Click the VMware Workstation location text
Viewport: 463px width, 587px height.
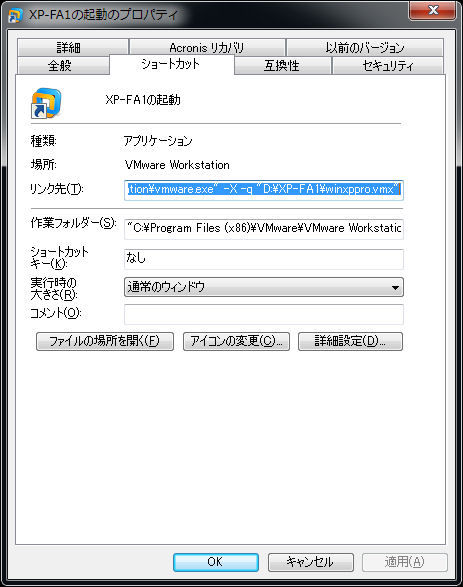click(x=177, y=165)
